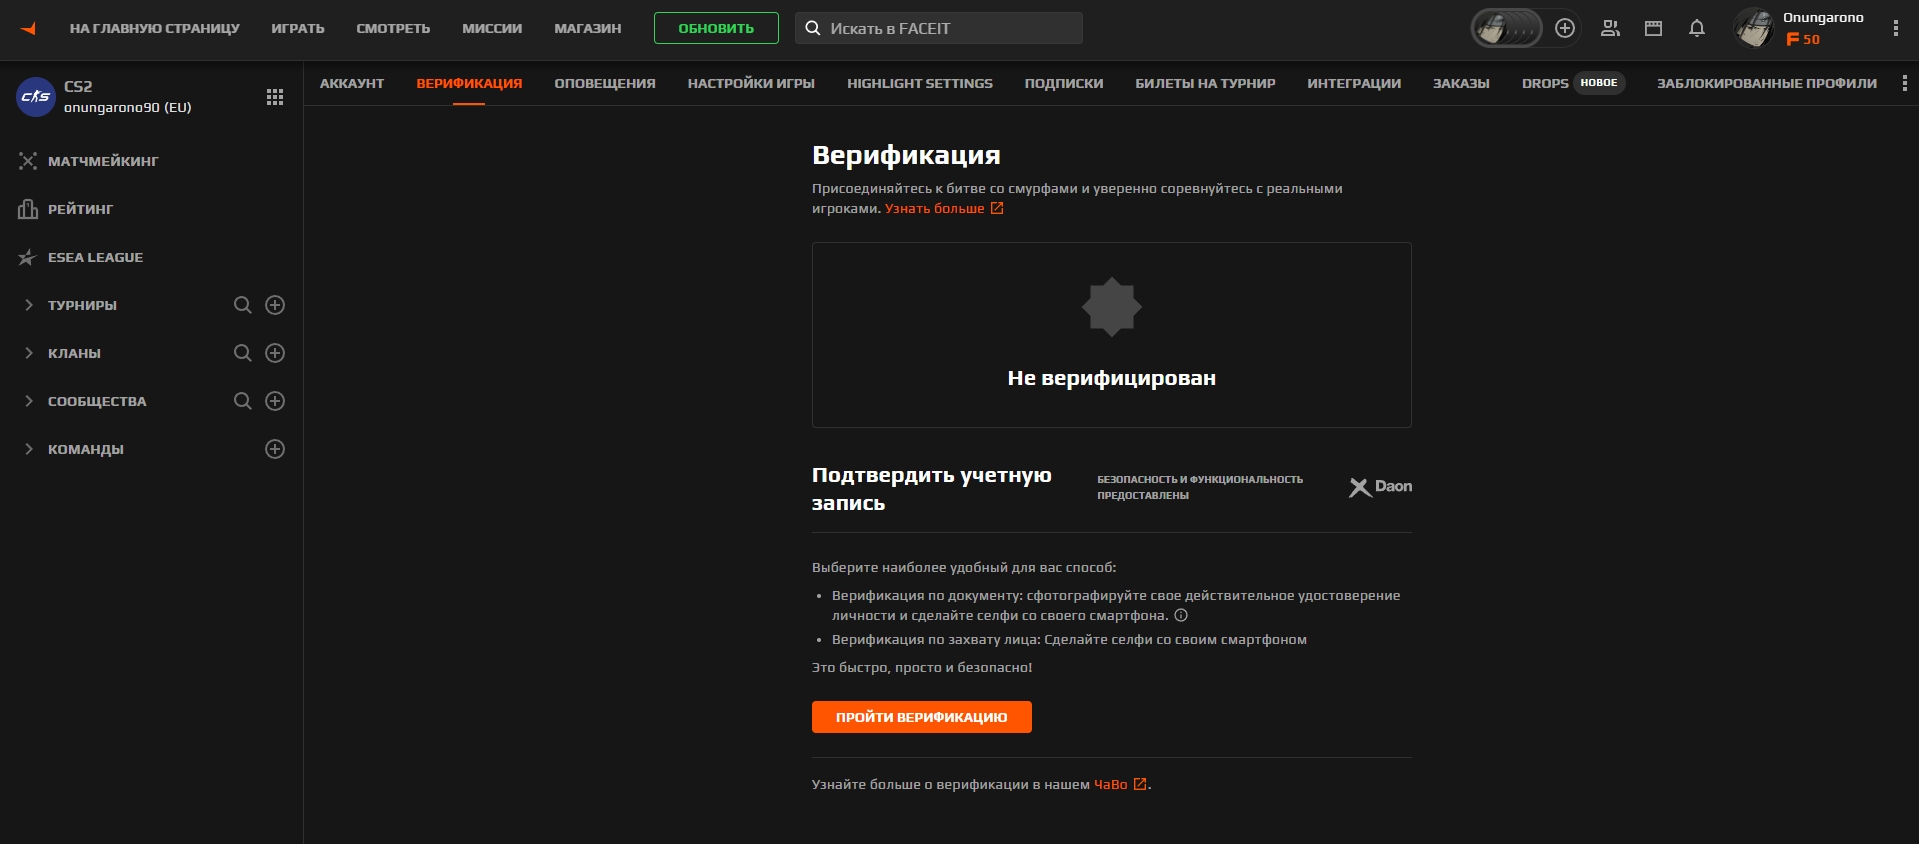Image resolution: width=1919 pixels, height=844 pixels.
Task: Open the Магазин menu
Action: [588, 28]
